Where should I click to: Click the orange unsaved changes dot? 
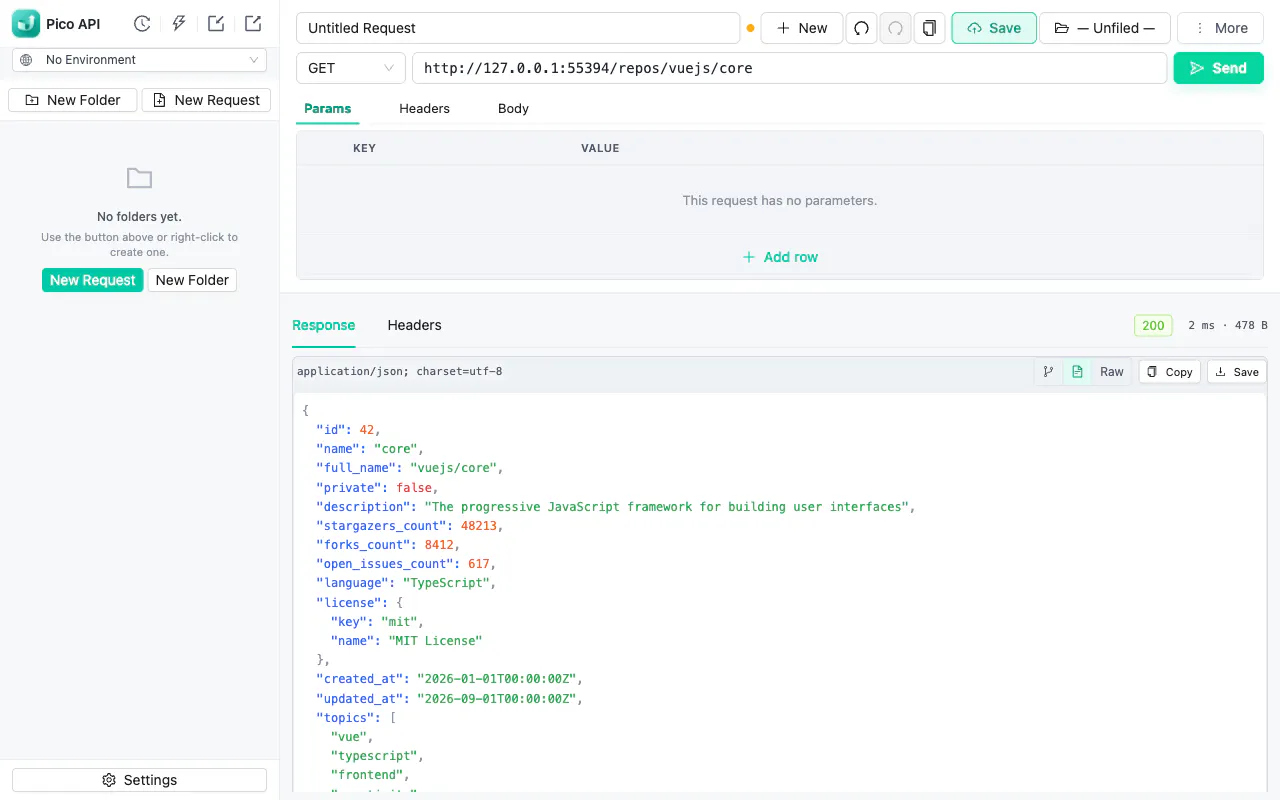(750, 28)
